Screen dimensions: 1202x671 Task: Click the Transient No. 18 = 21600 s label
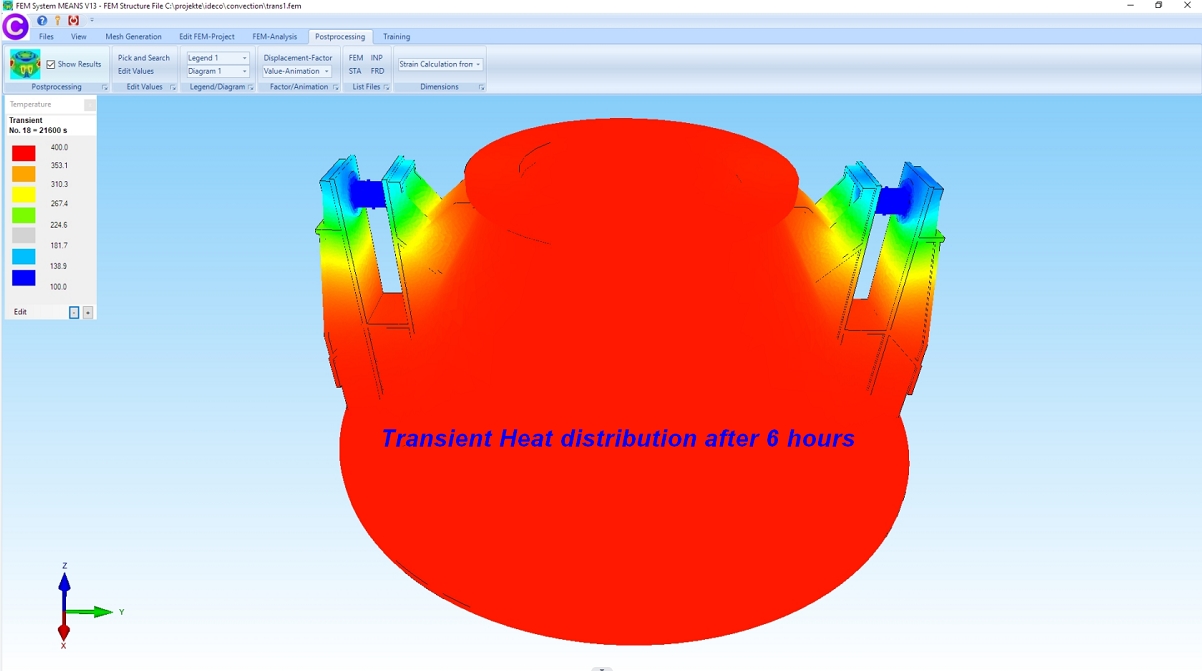[x=38, y=125]
